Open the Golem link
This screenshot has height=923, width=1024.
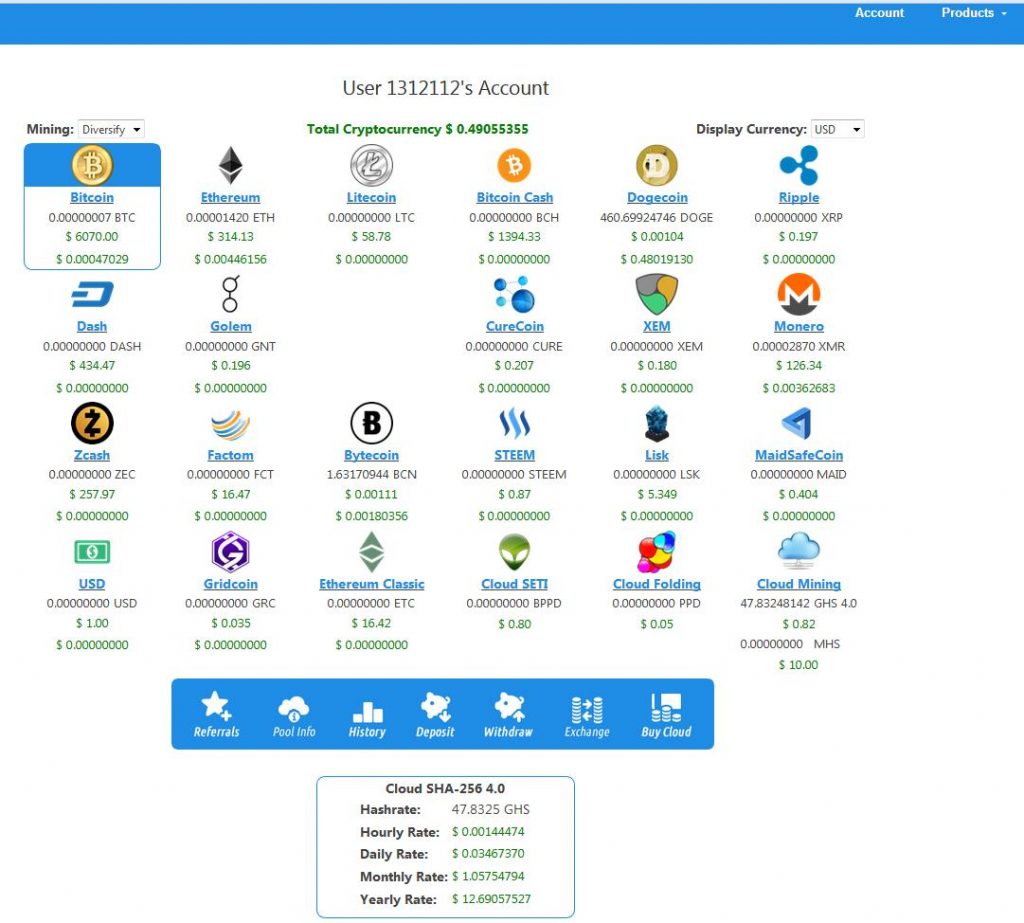point(231,326)
